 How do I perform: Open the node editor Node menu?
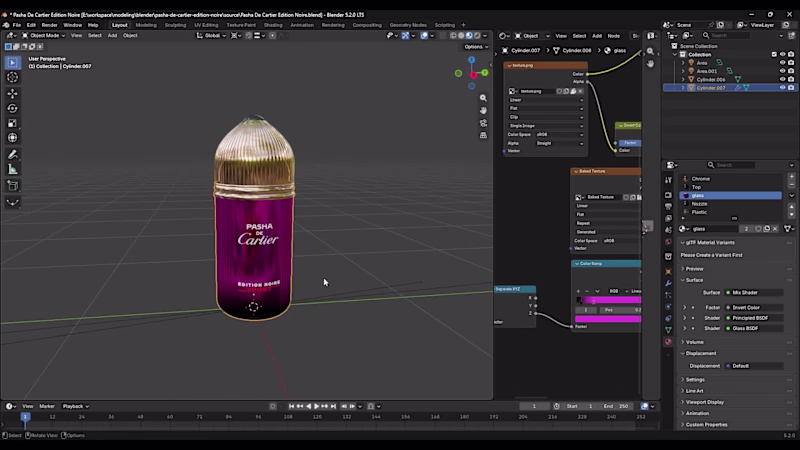(614, 36)
